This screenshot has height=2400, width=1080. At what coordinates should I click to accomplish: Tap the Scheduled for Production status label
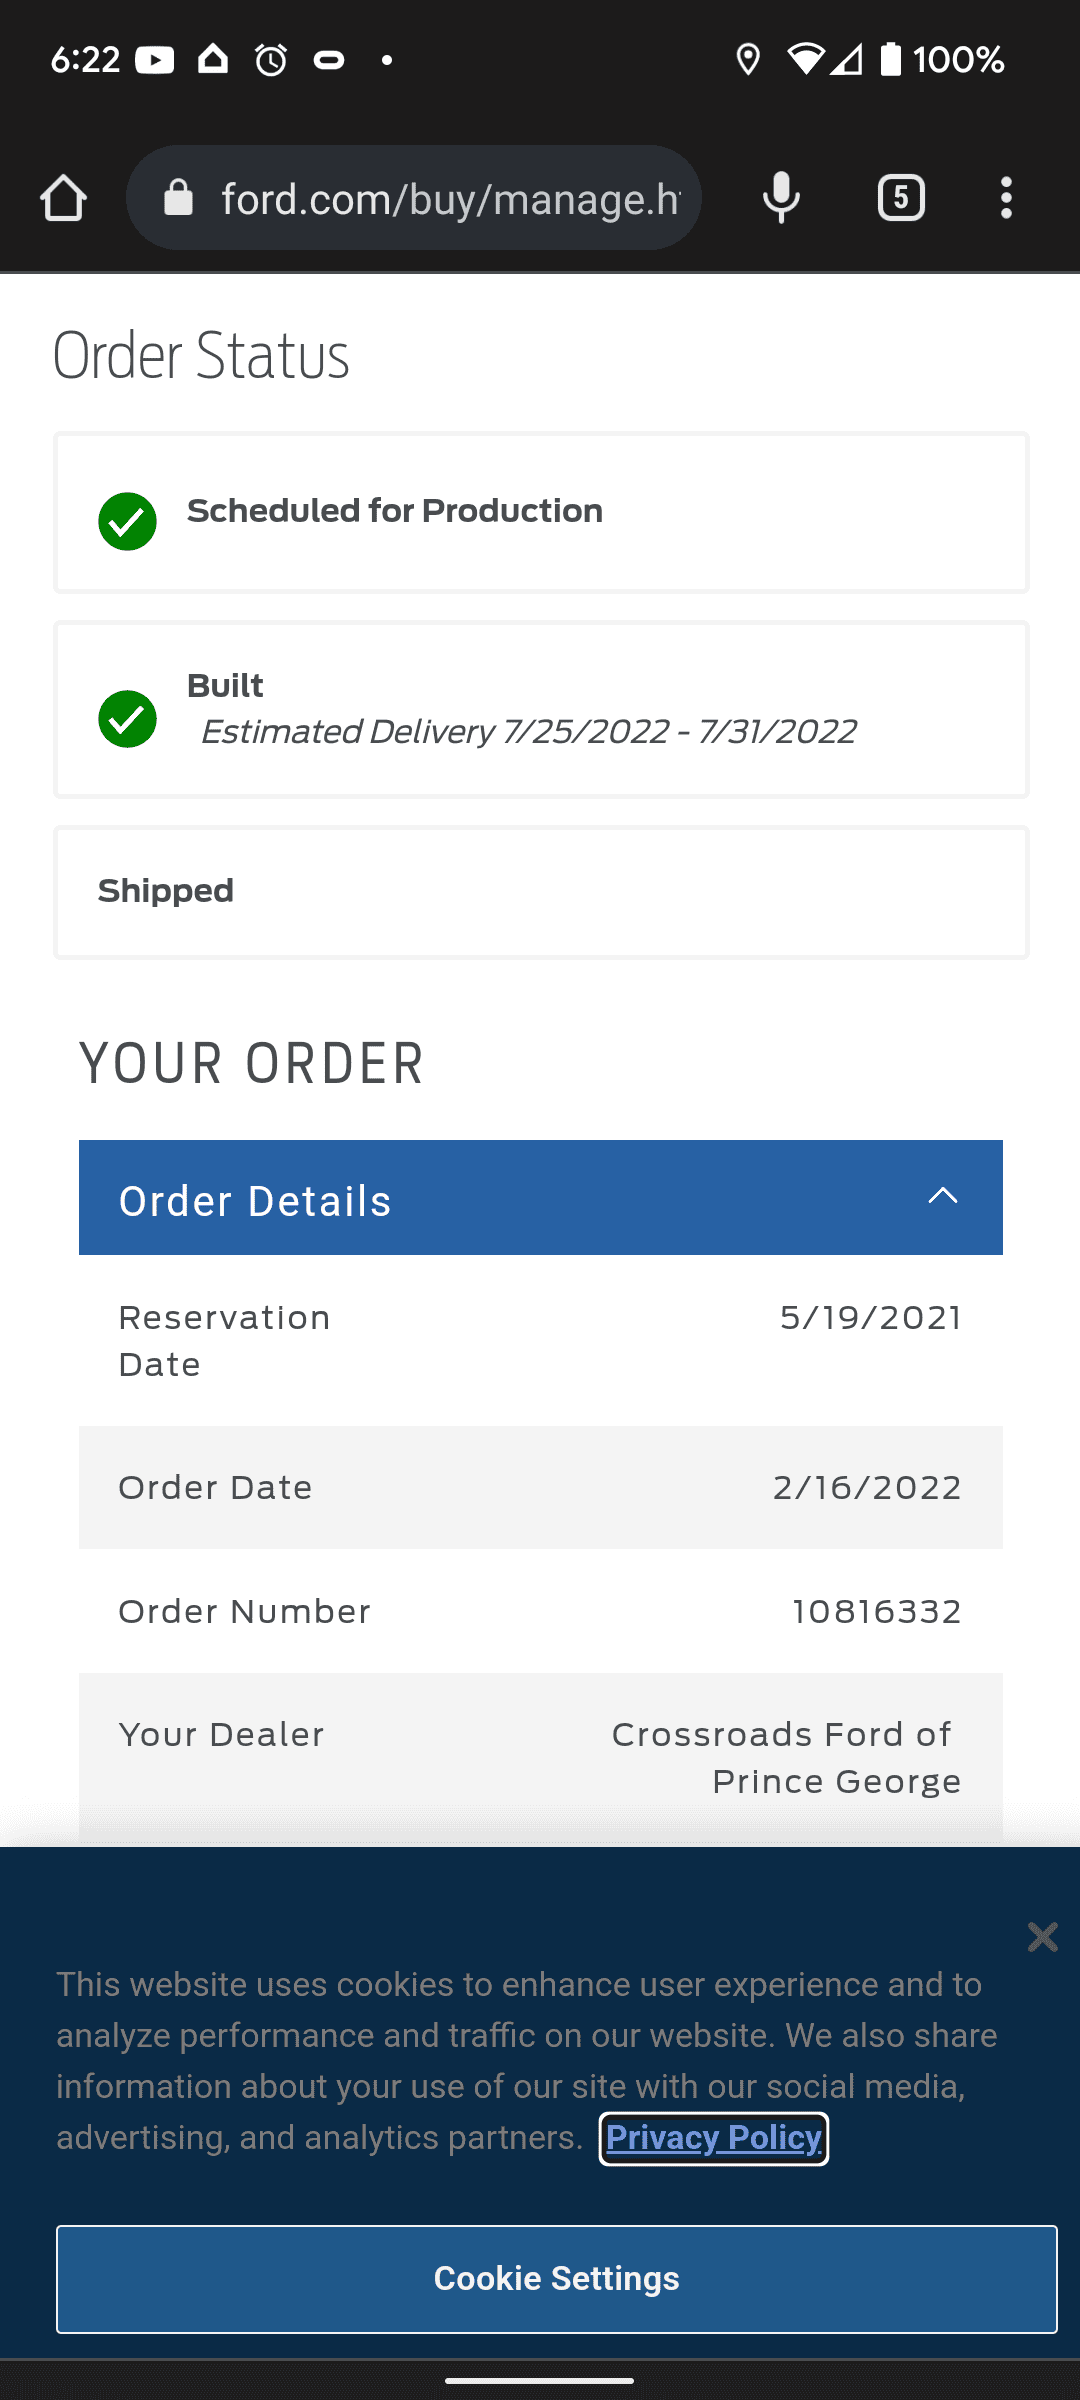coord(395,511)
